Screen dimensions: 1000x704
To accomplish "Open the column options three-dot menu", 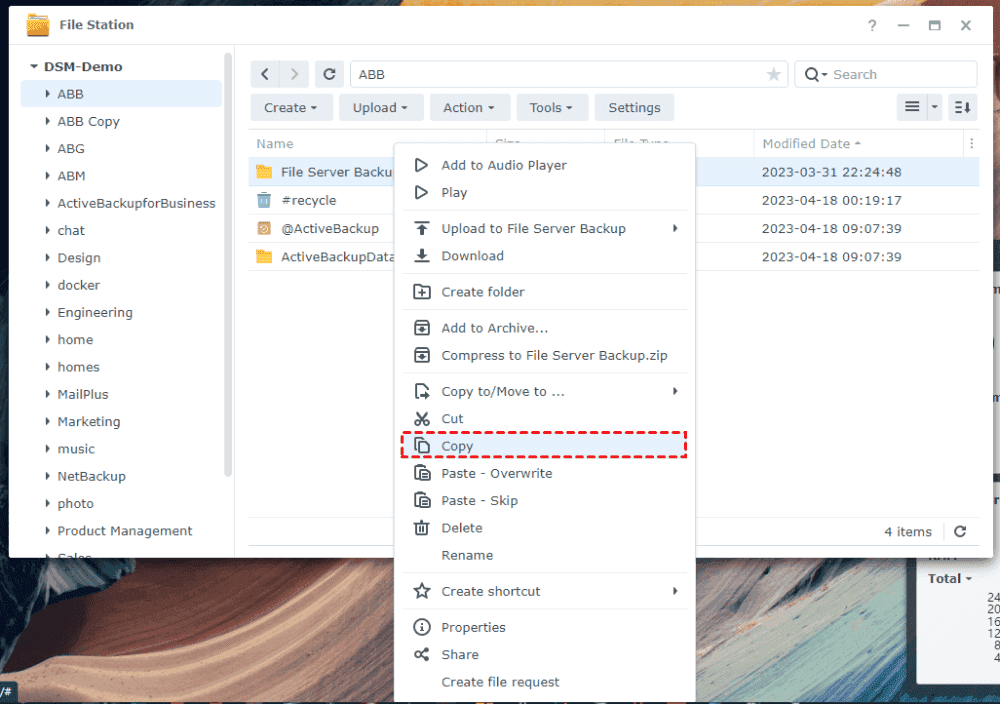I will [971, 144].
